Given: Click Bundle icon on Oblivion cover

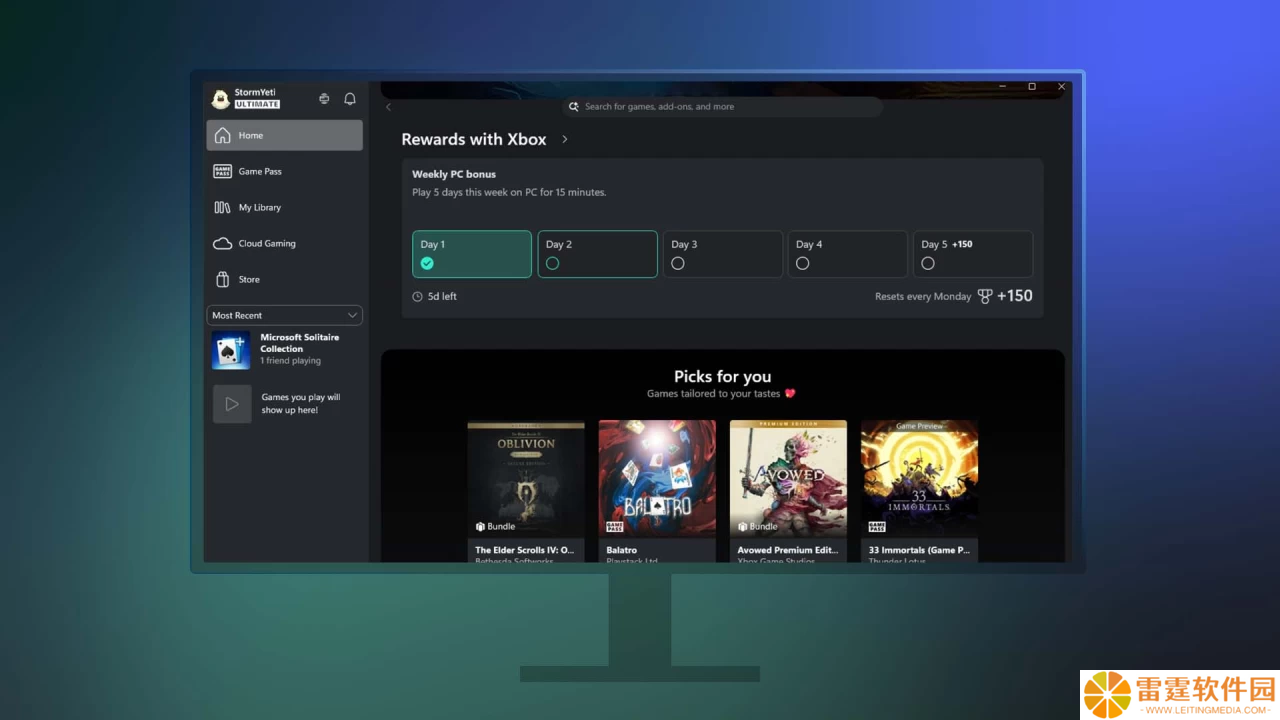Looking at the screenshot, I should 480,526.
